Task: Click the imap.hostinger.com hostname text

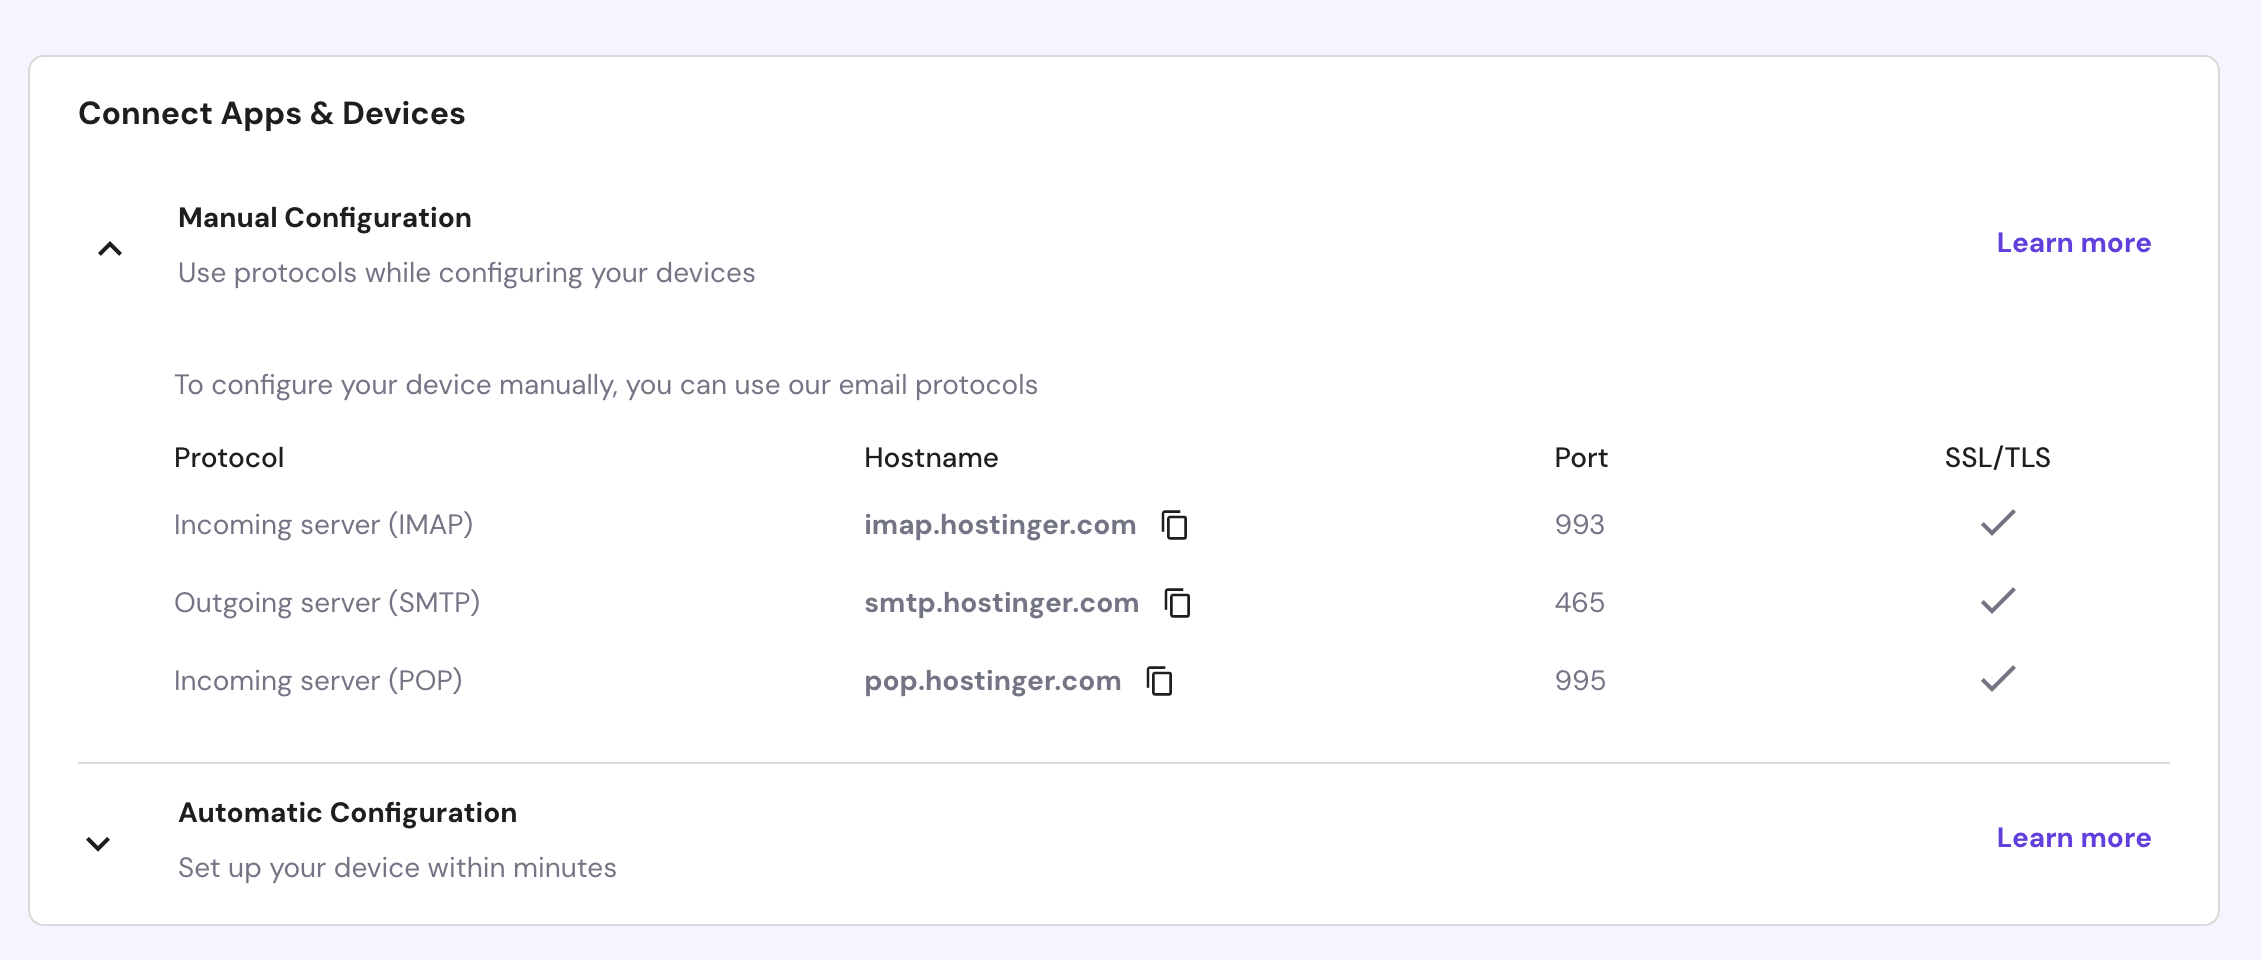Action: (999, 525)
